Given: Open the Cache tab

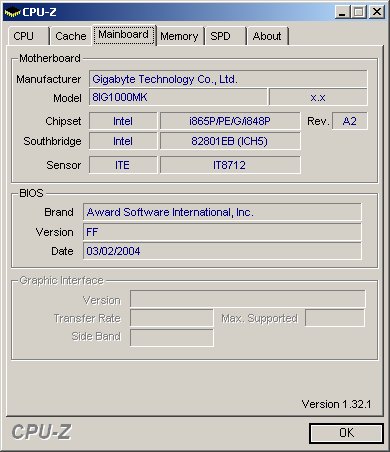Looking at the screenshot, I should pyautogui.click(x=70, y=36).
